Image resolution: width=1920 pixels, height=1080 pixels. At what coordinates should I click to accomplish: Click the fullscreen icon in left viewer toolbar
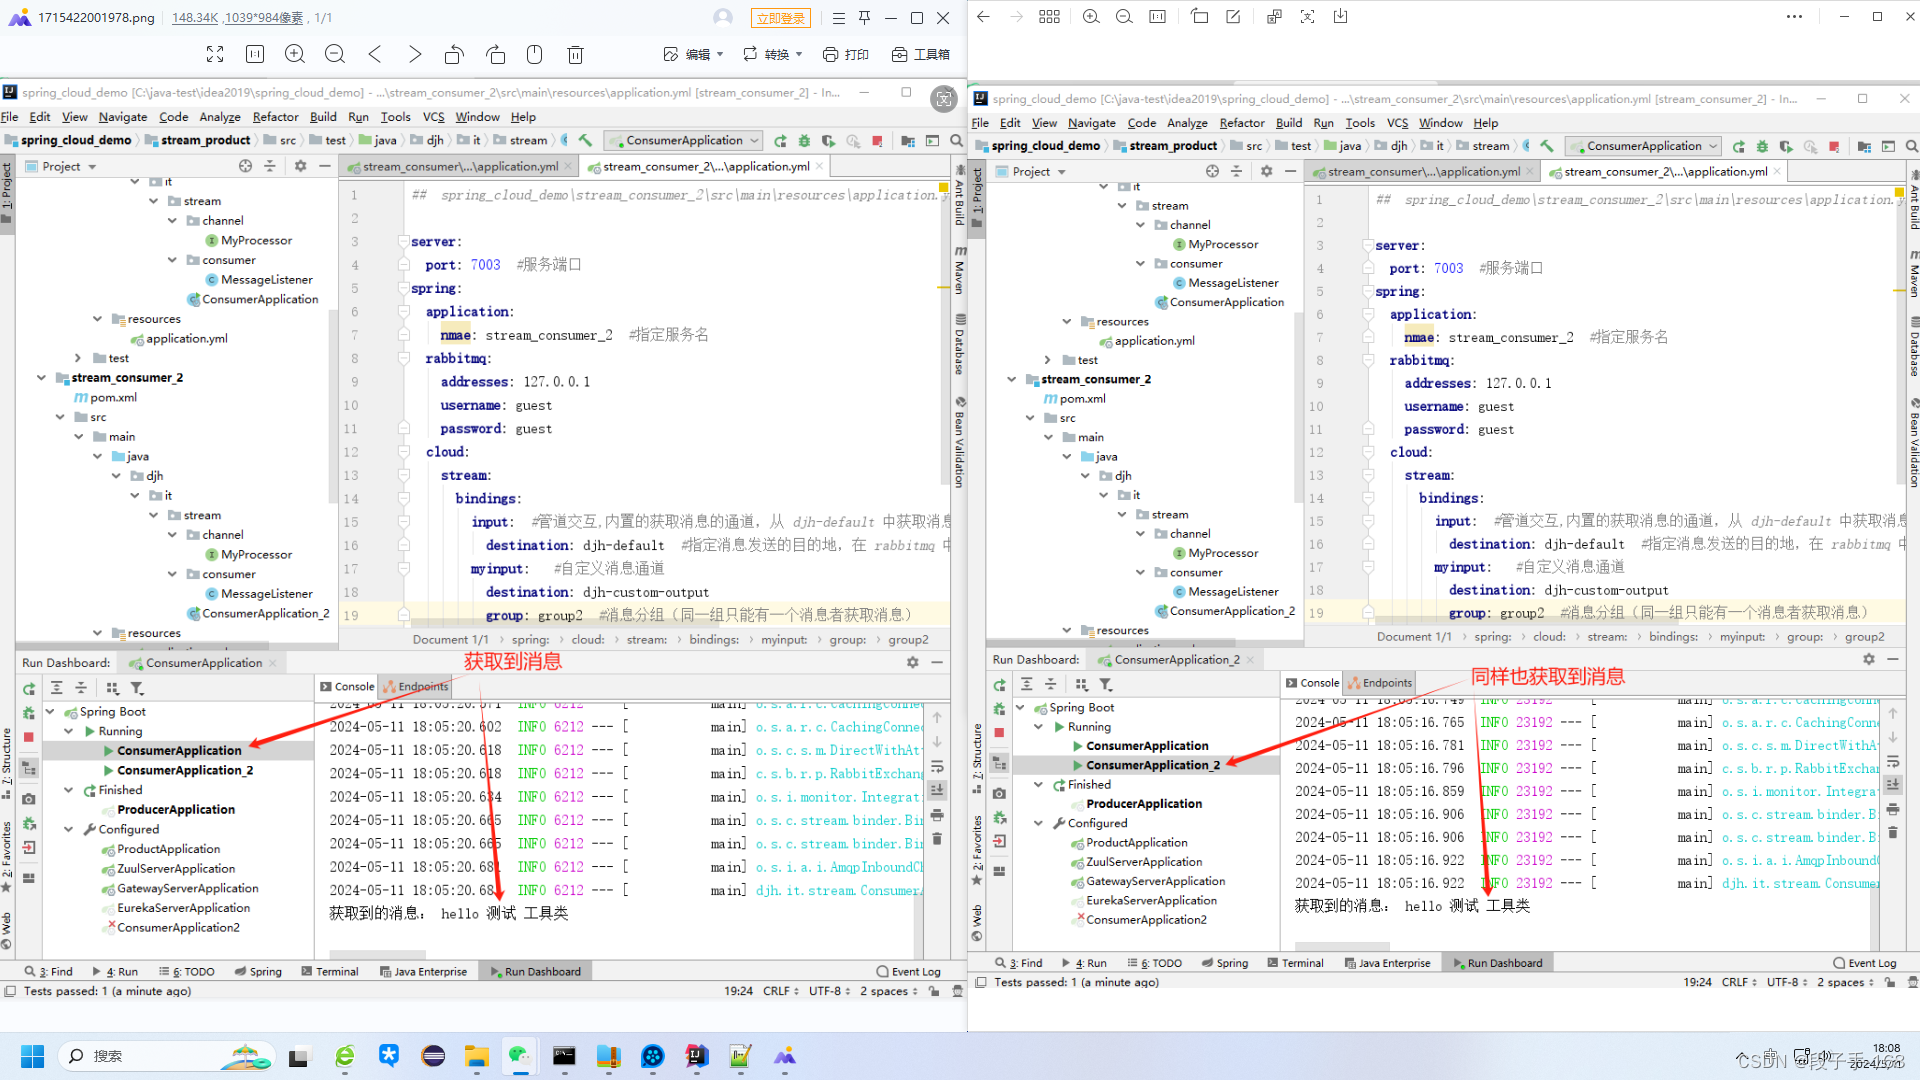(x=215, y=54)
